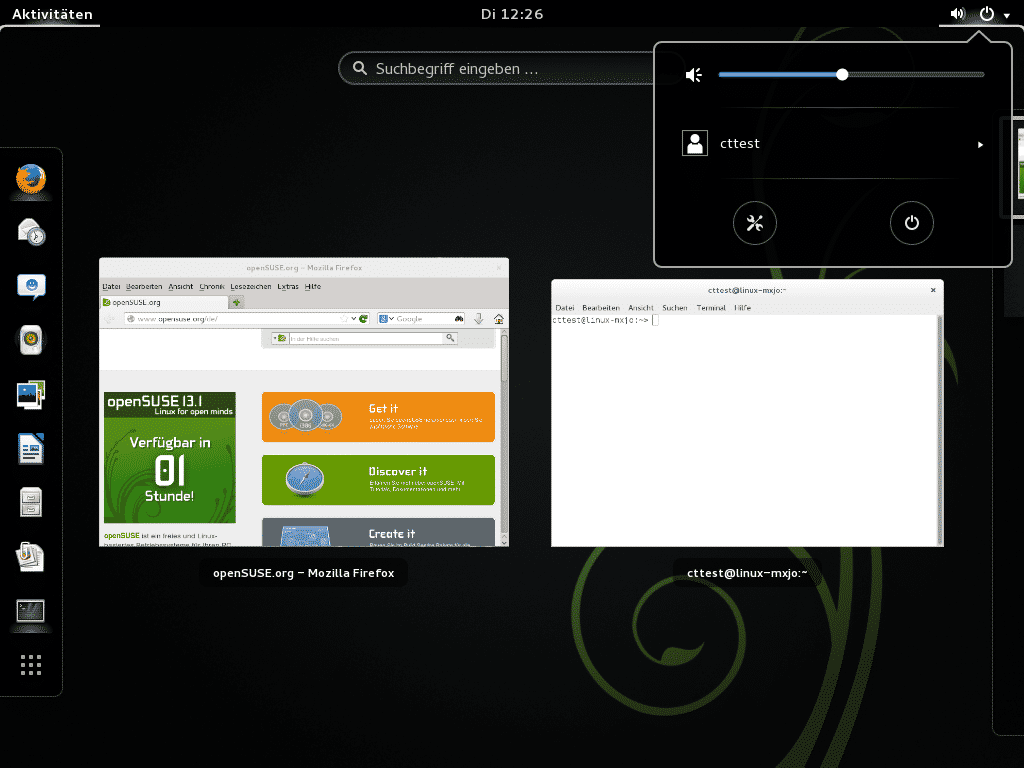Select the openSUSE.org Firefox window thumbnail
The height and width of the screenshot is (768, 1024).
(x=304, y=402)
